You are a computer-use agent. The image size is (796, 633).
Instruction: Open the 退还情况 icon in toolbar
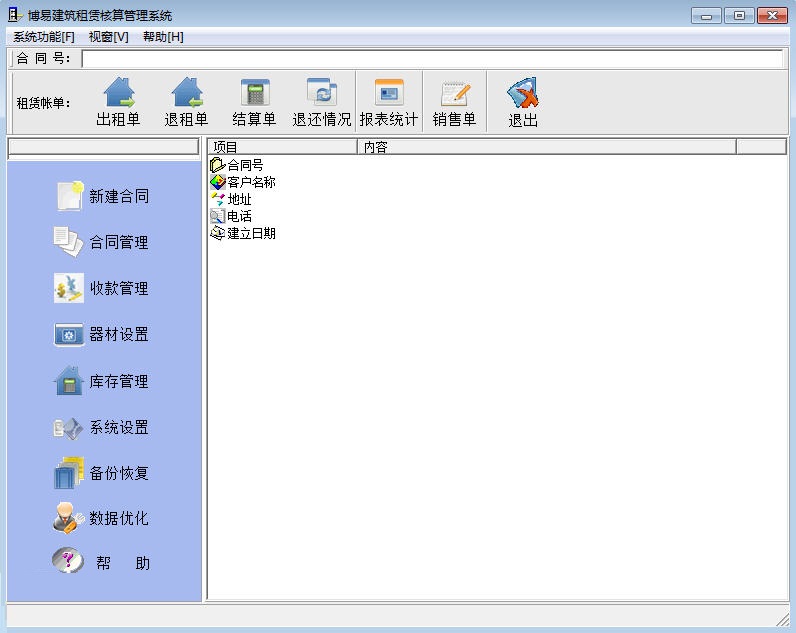tap(322, 92)
